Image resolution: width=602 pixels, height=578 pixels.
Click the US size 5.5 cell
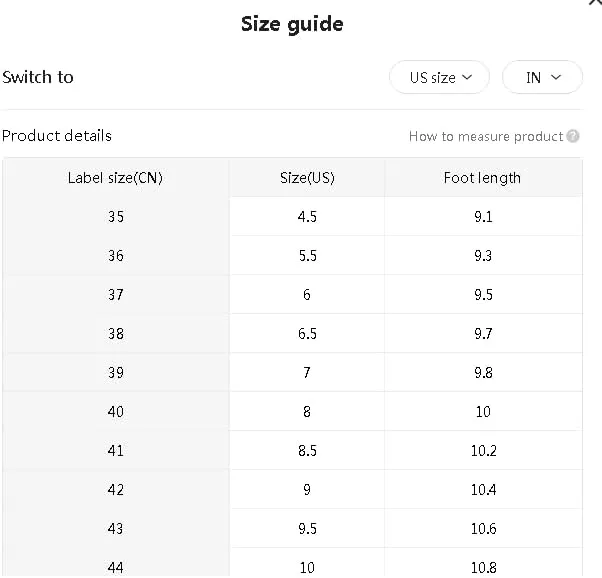click(307, 256)
